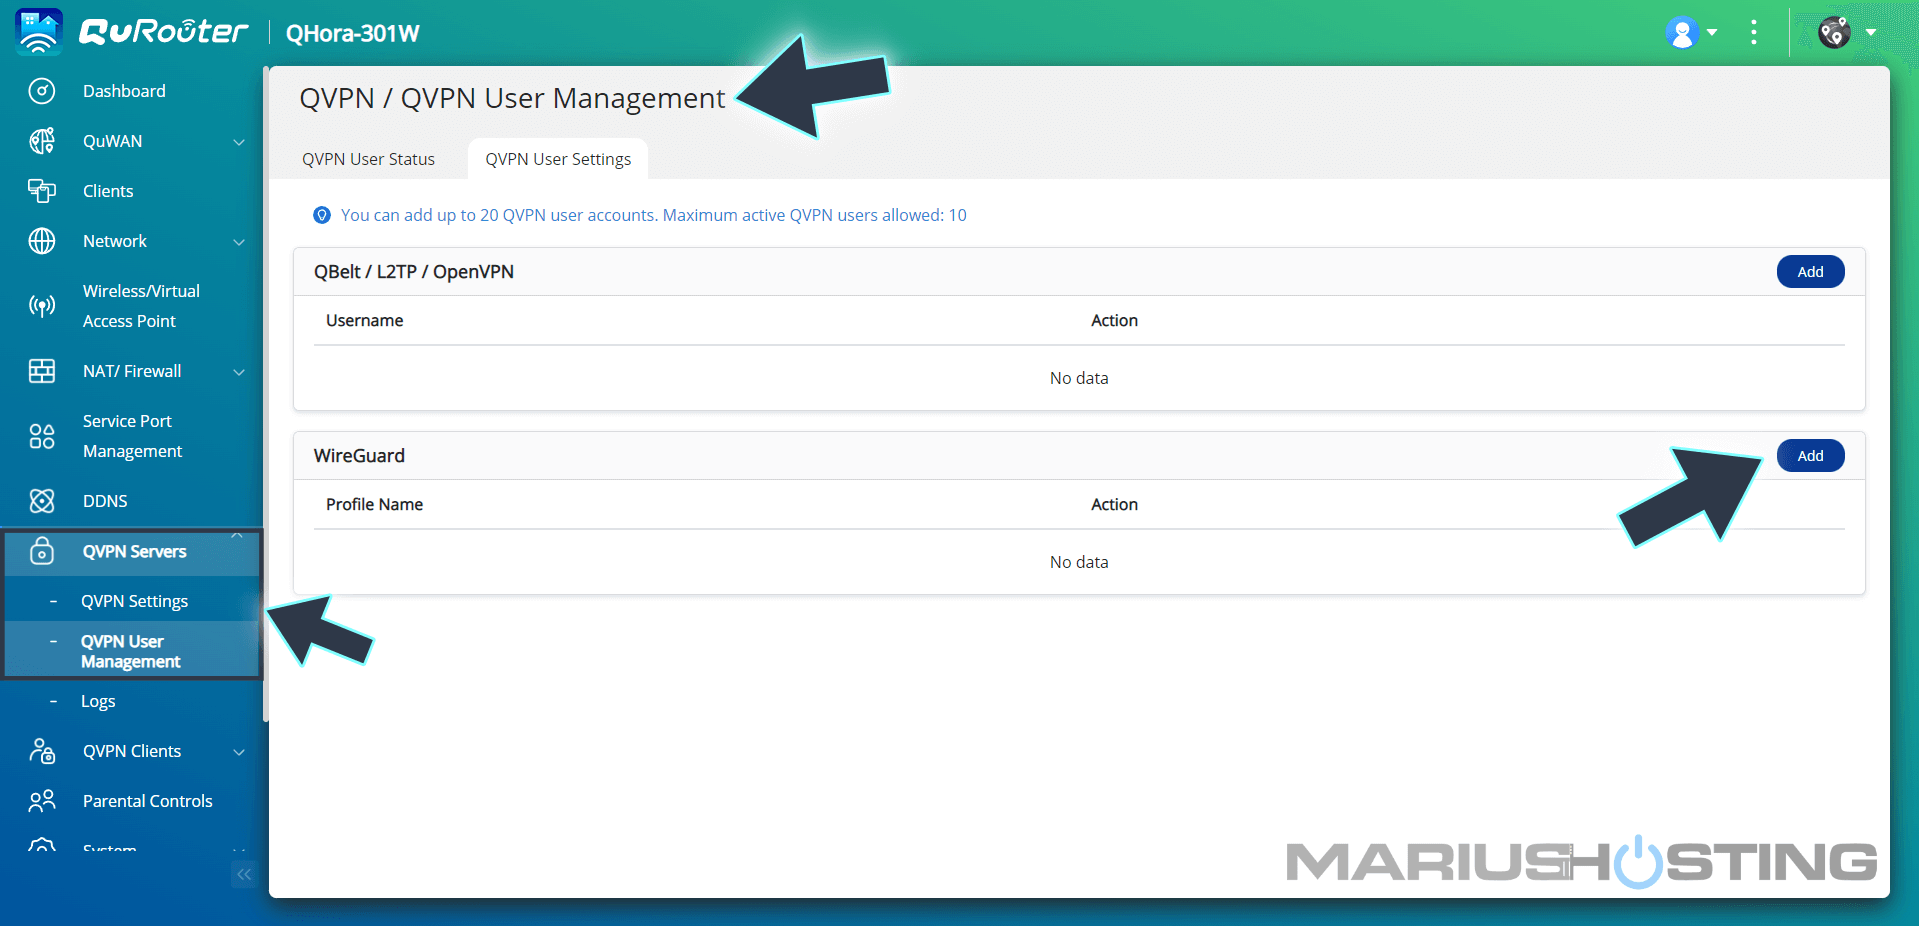Expand the QVPN Clients menu chevron
This screenshot has height=926, width=1919.
coord(239,752)
